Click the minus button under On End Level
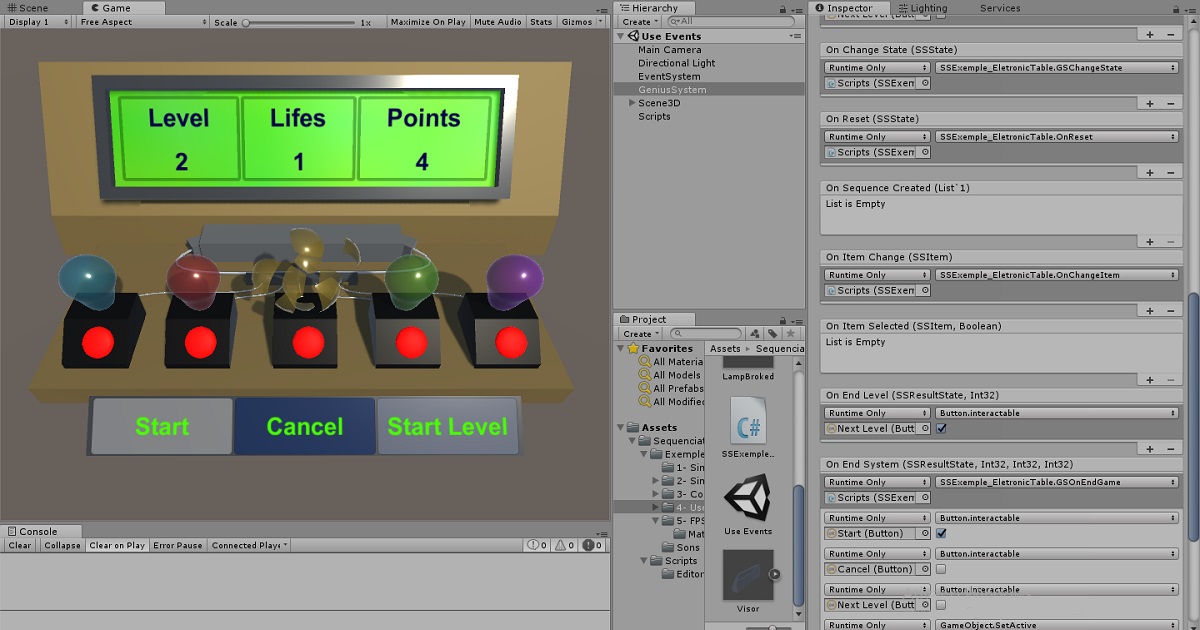 pos(1171,449)
